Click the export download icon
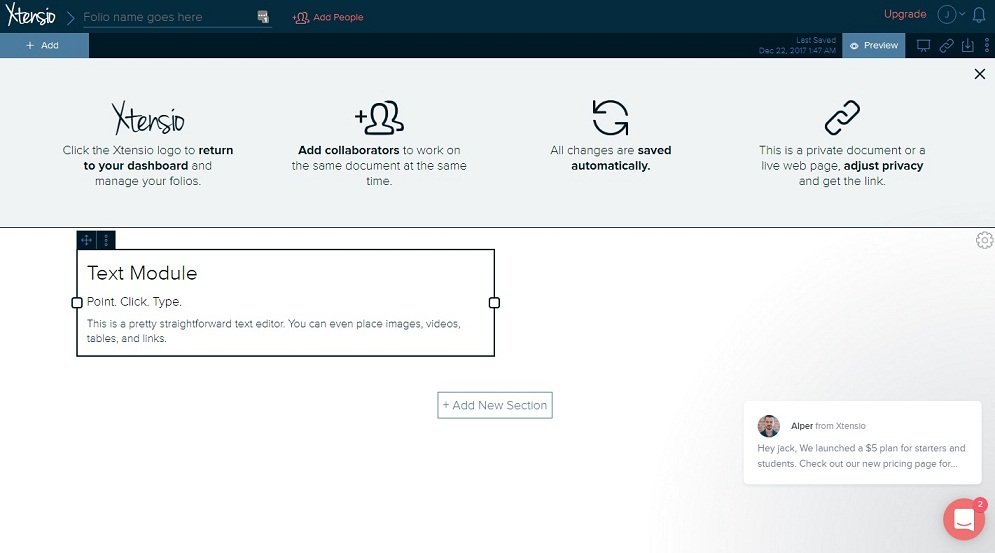The width and height of the screenshot is (995, 553). [x=968, y=46]
